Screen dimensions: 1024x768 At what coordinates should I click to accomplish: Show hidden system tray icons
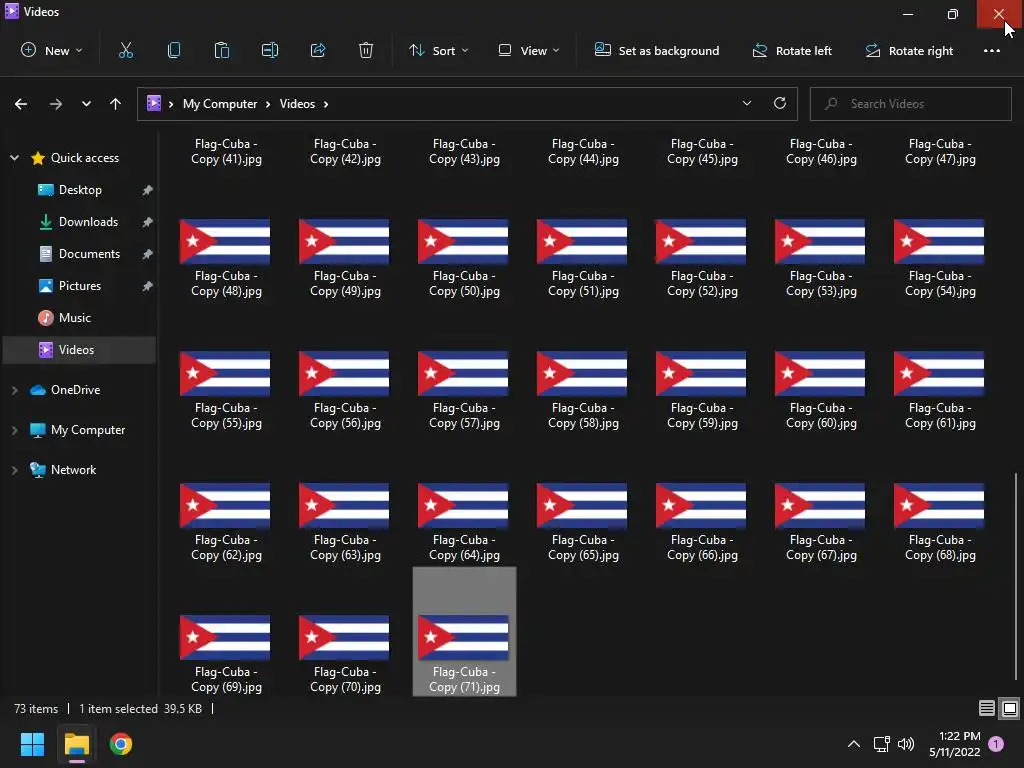click(854, 744)
